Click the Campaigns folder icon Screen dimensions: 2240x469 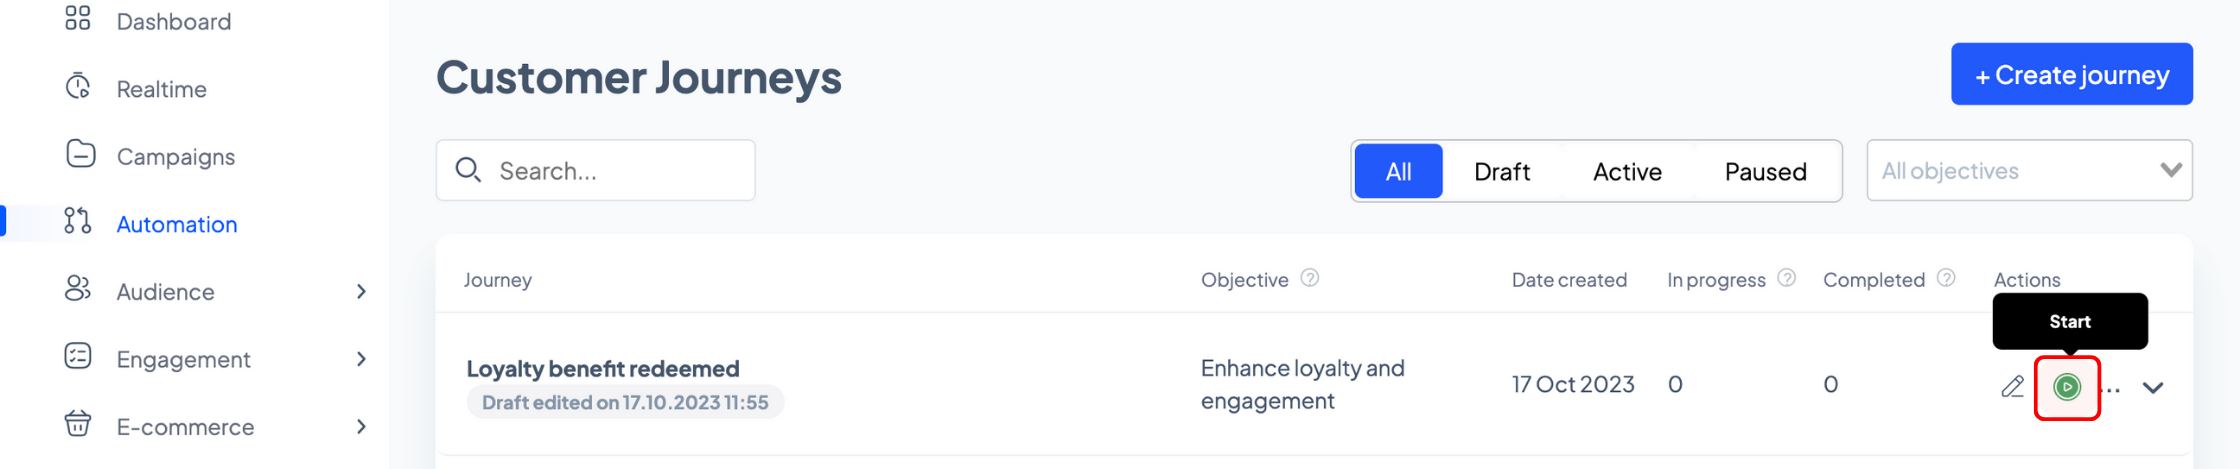(80, 155)
